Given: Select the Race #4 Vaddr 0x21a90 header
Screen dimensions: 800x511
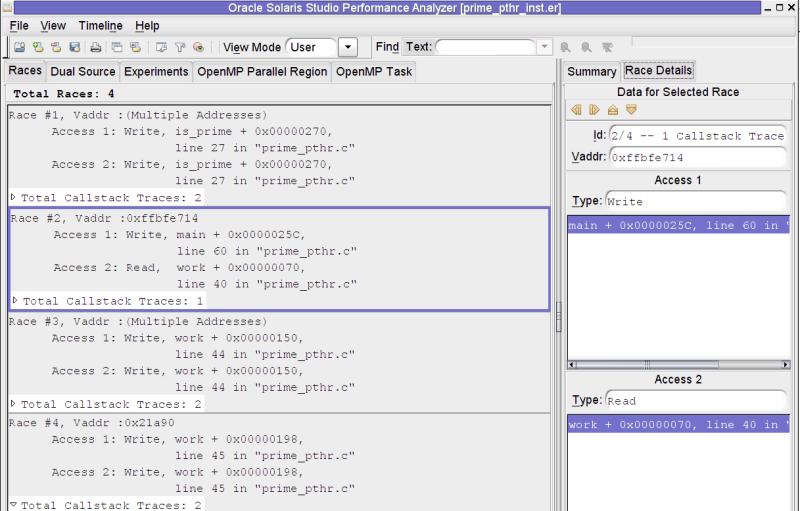Looking at the screenshot, I should 92,423.
